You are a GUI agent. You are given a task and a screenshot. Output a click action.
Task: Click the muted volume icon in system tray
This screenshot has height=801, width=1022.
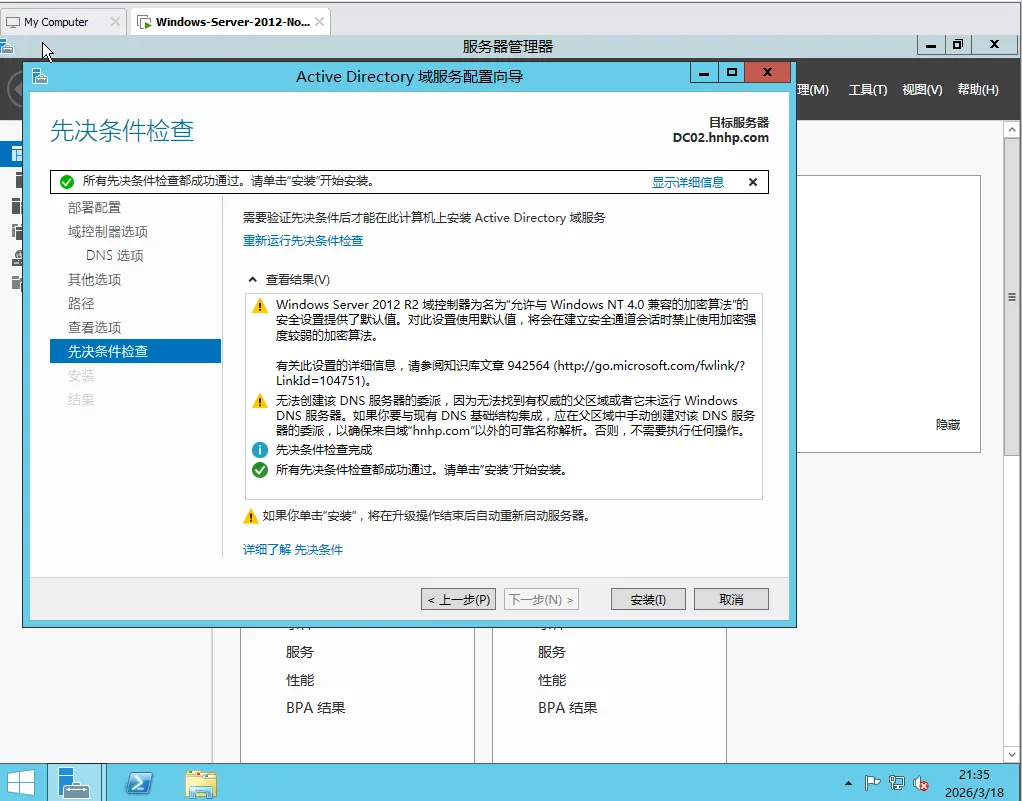tap(921, 783)
